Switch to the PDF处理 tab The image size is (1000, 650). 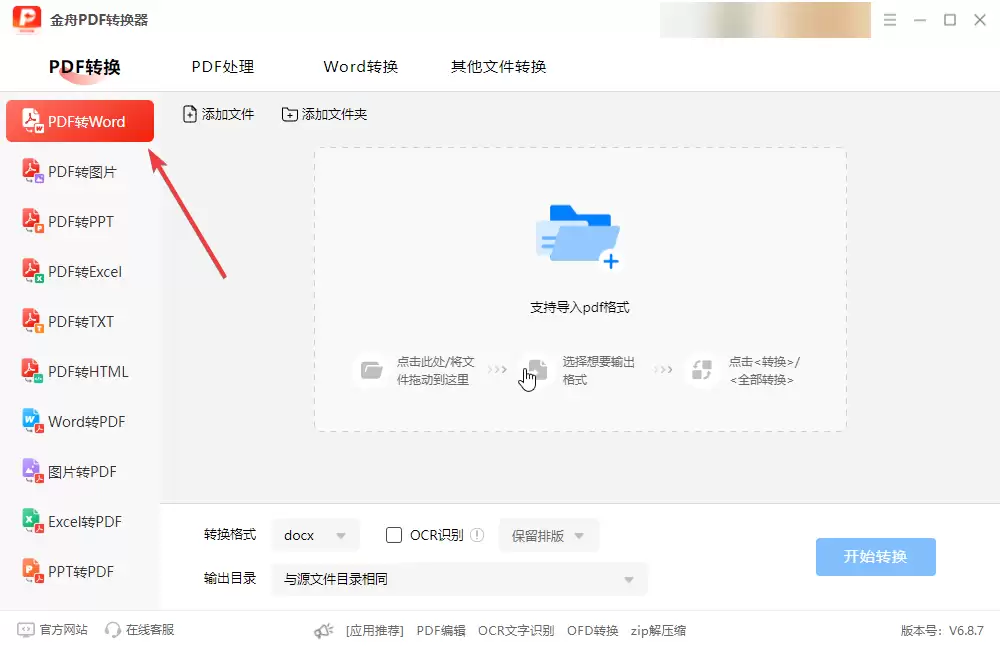pyautogui.click(x=221, y=67)
